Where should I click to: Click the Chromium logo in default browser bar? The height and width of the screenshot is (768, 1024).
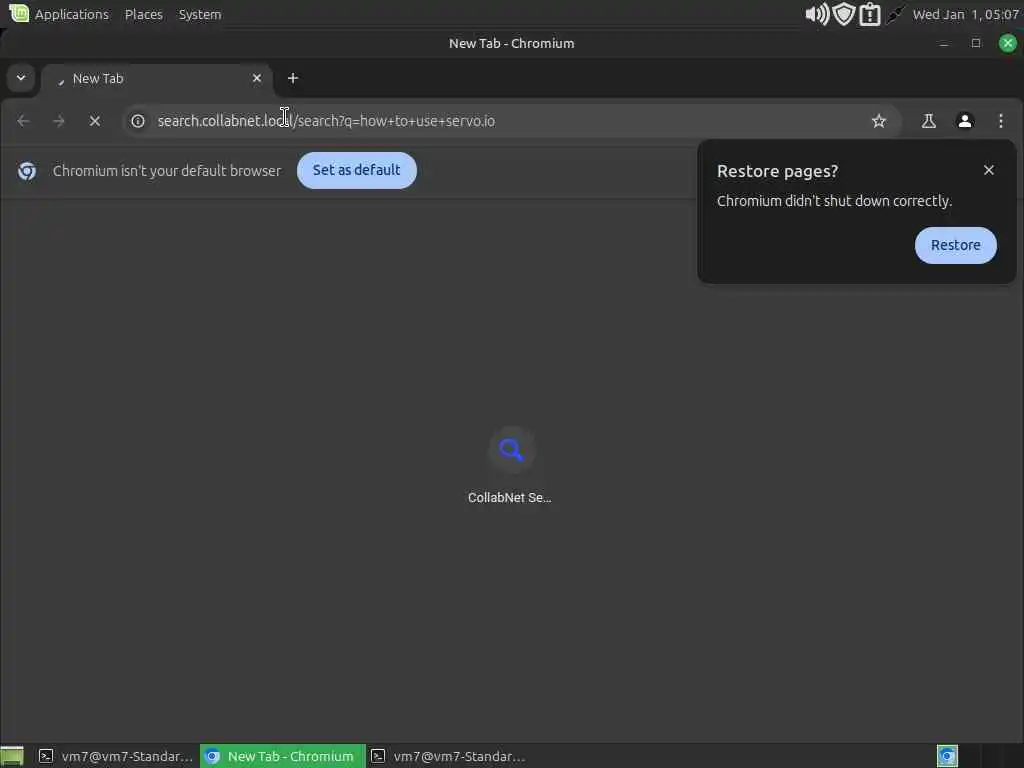pyautogui.click(x=27, y=171)
